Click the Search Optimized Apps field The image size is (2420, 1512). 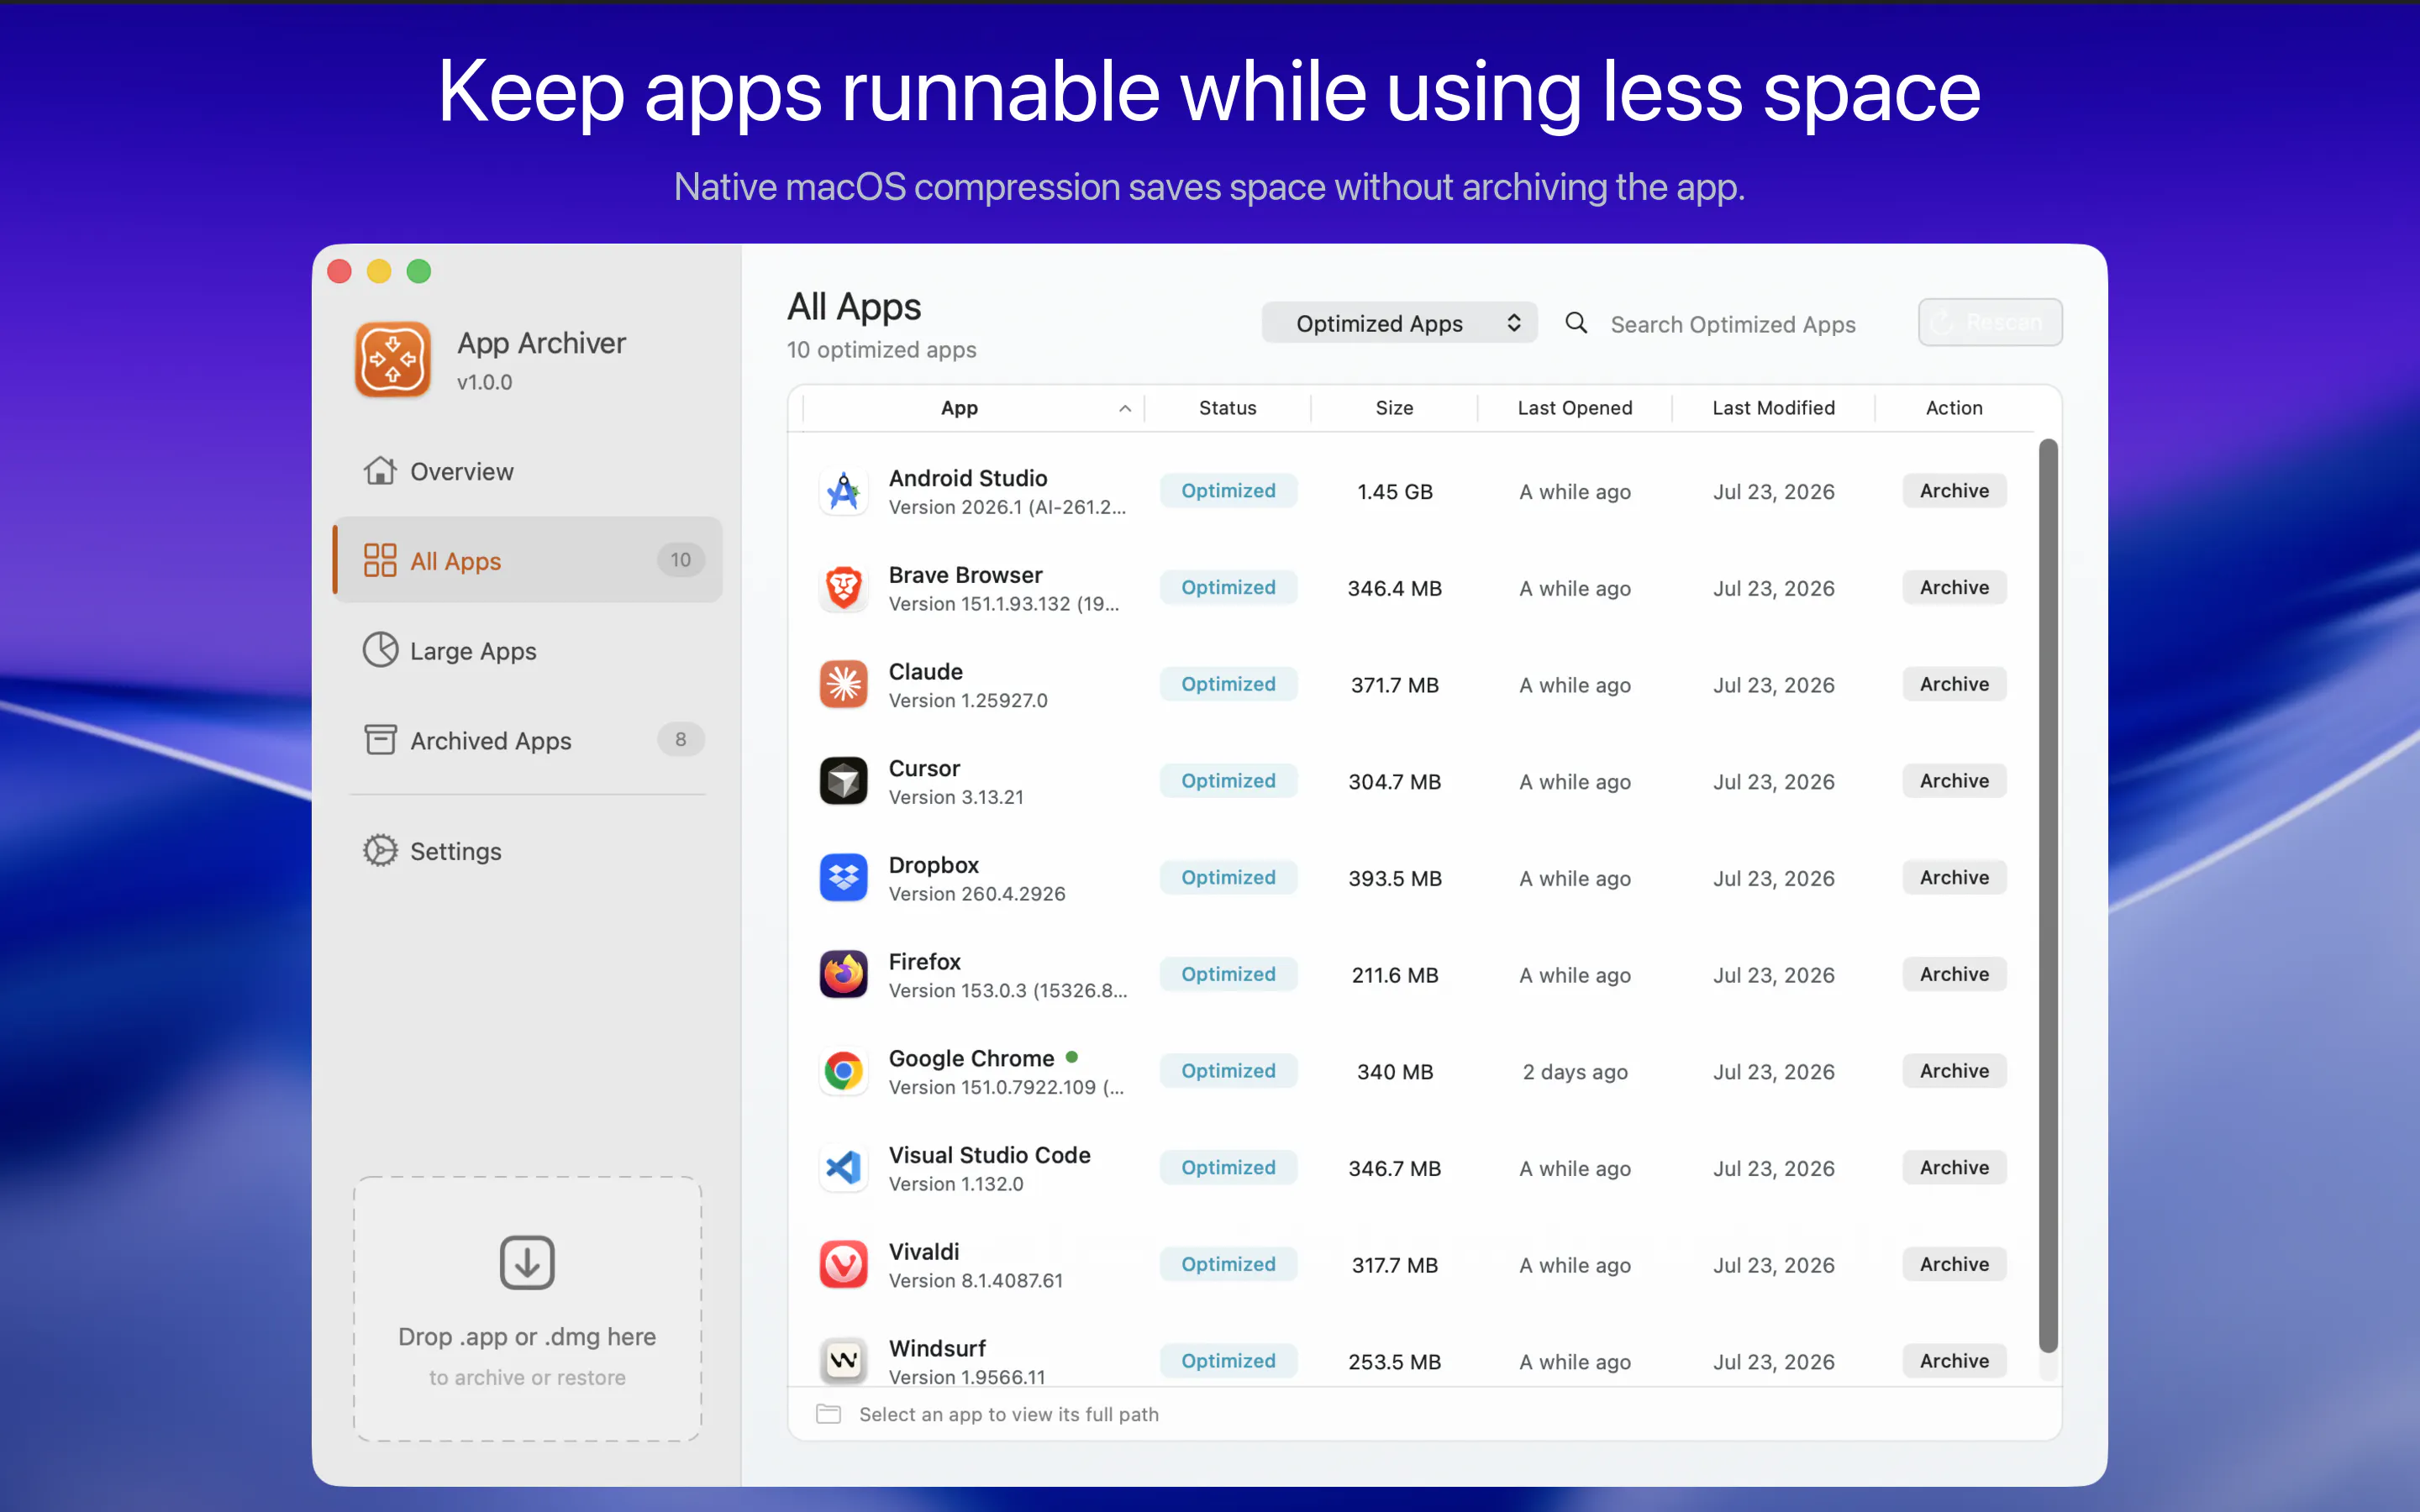pyautogui.click(x=1732, y=324)
